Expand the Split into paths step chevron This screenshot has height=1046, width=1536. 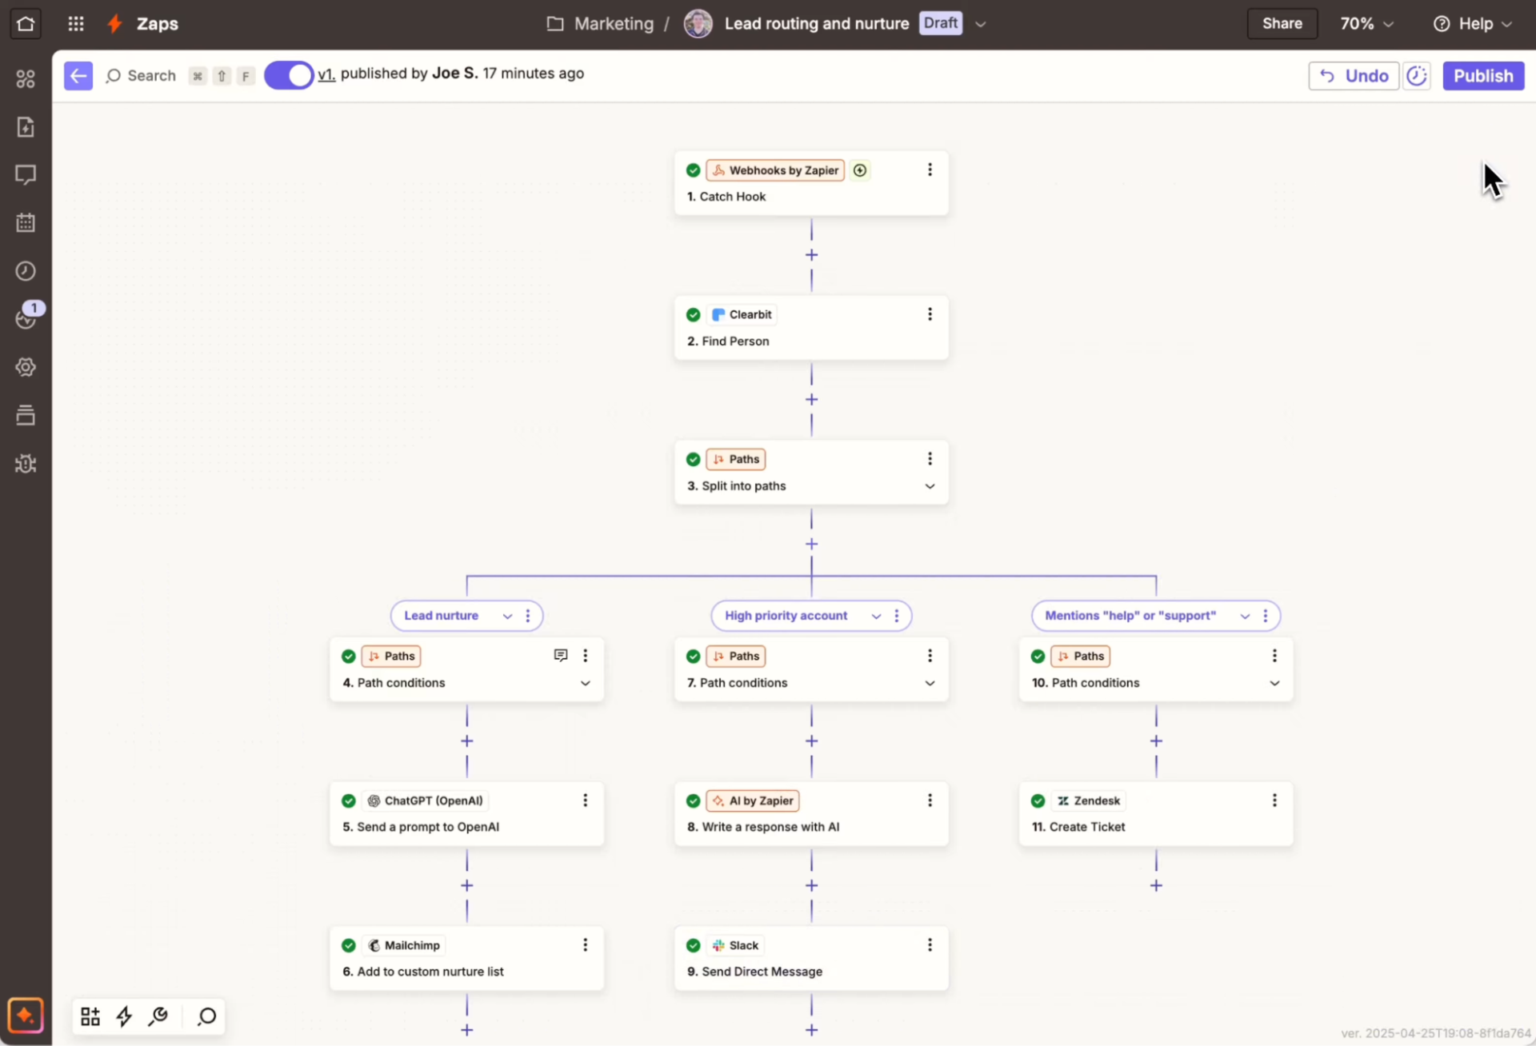(930, 487)
